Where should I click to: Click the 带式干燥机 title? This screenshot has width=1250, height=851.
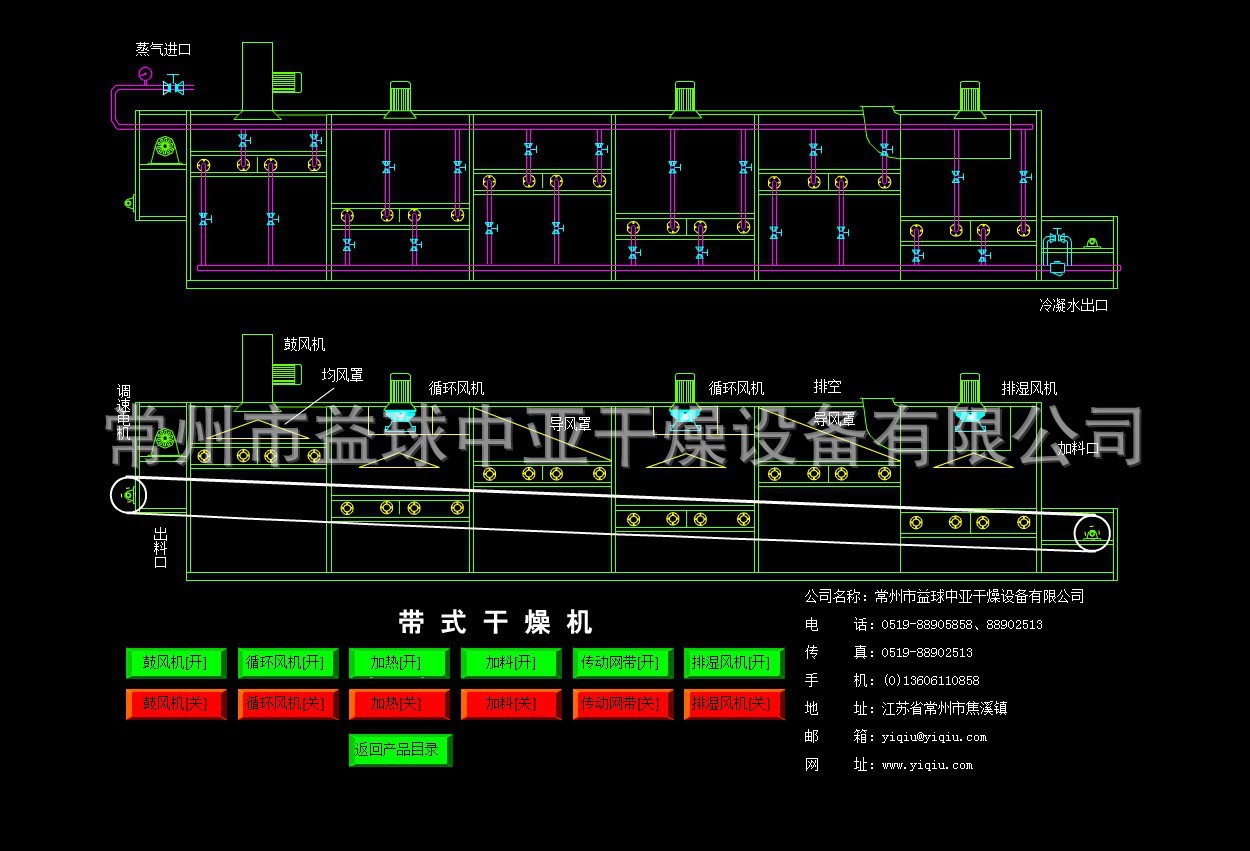tap(495, 622)
